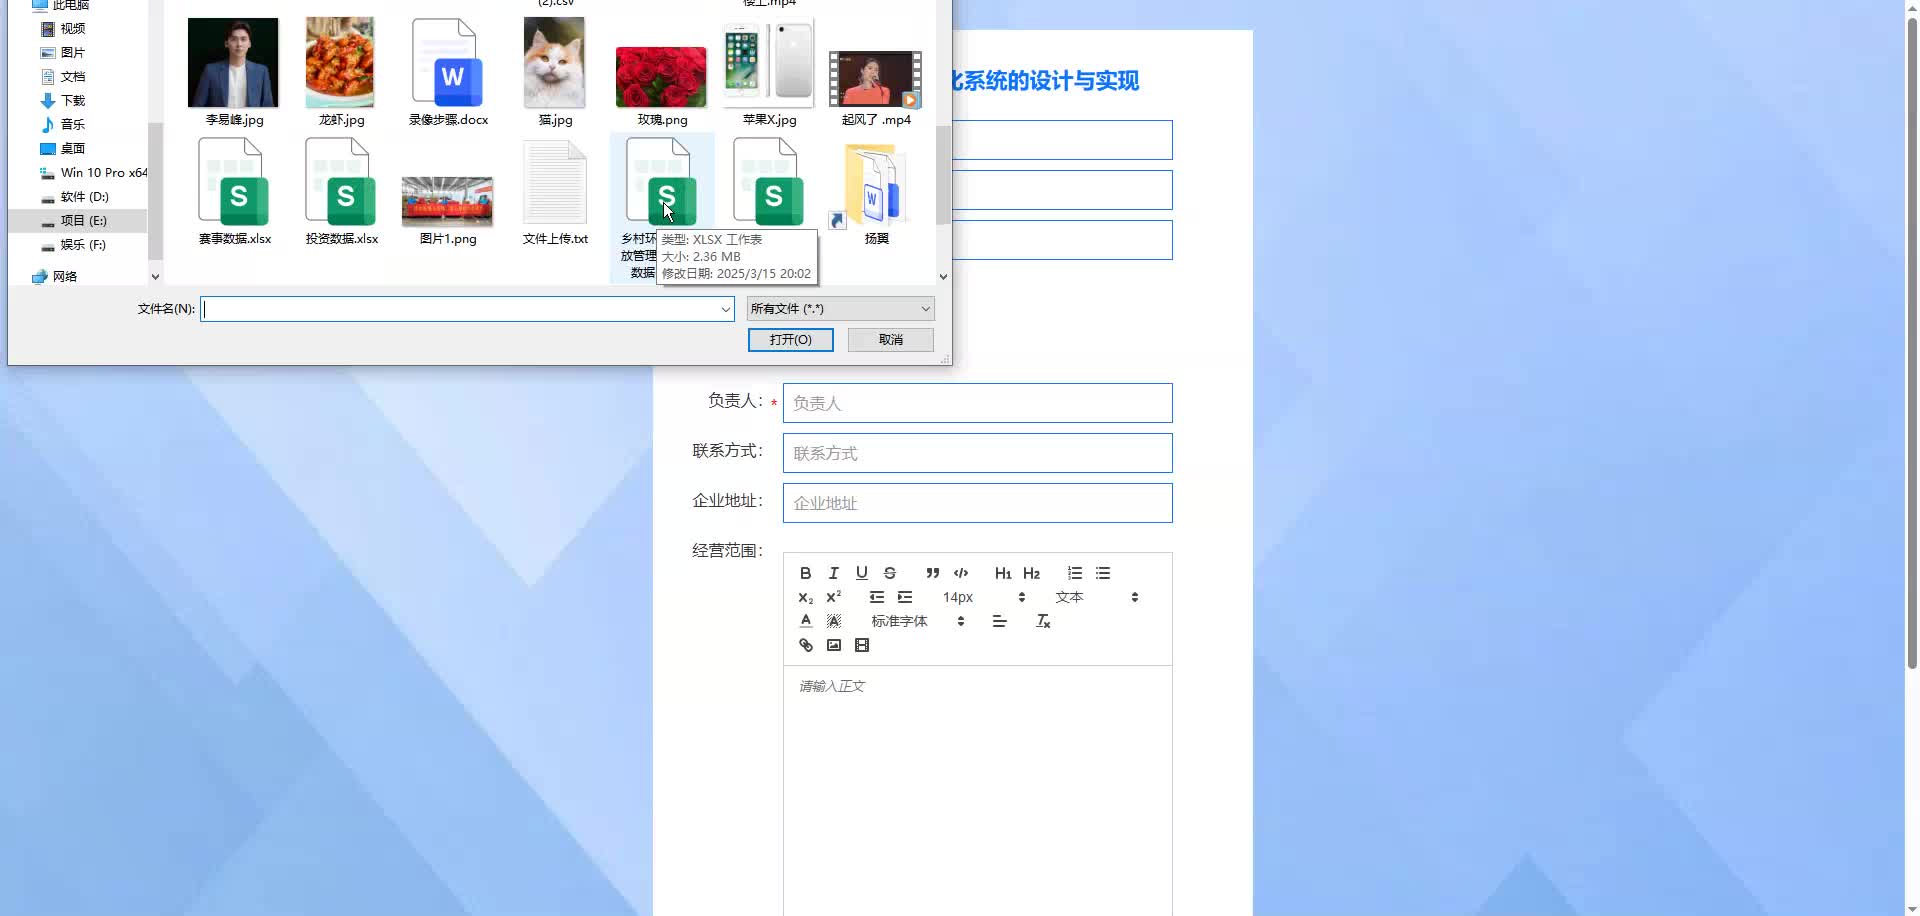Click the web page vertical scrollbar thumb

(1912, 342)
